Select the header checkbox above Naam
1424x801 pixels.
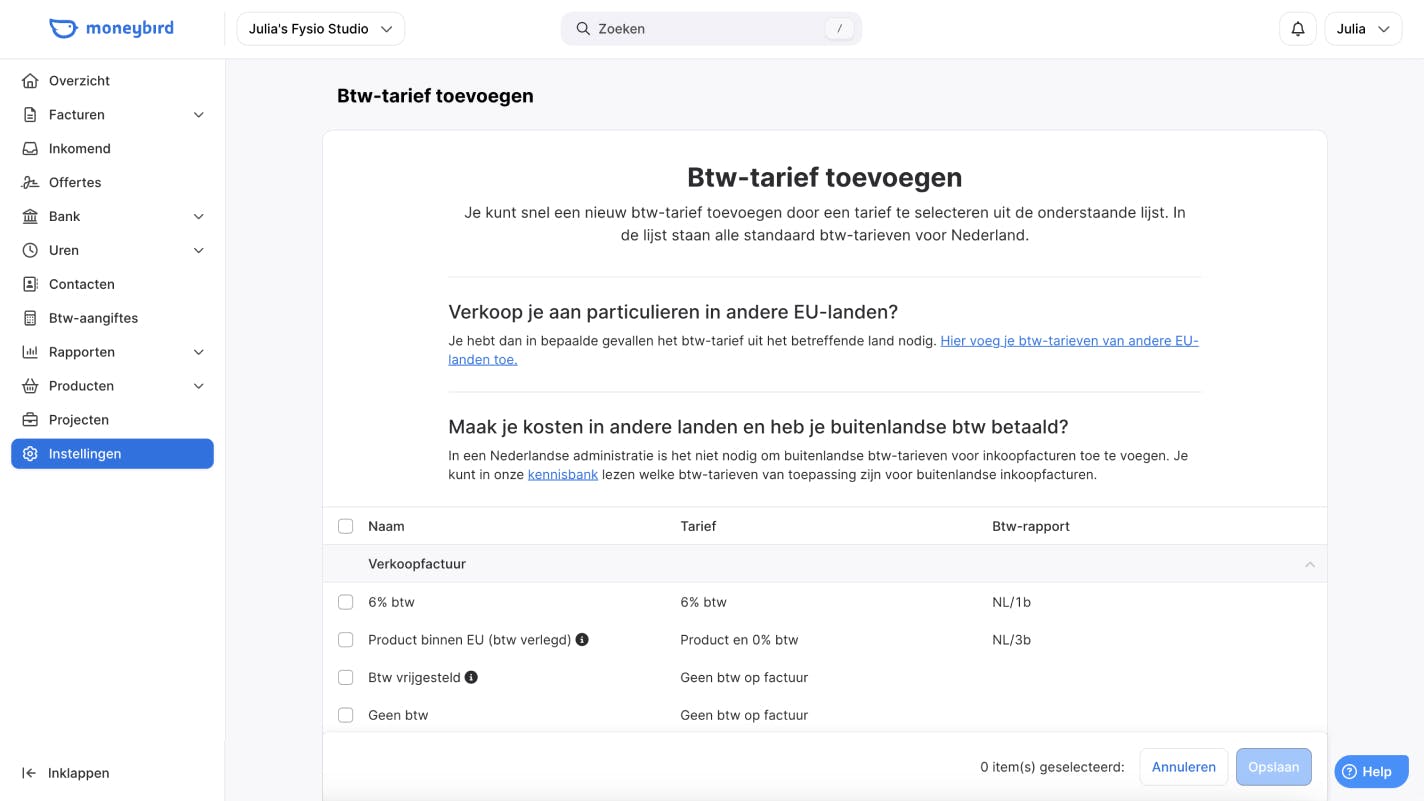(345, 525)
